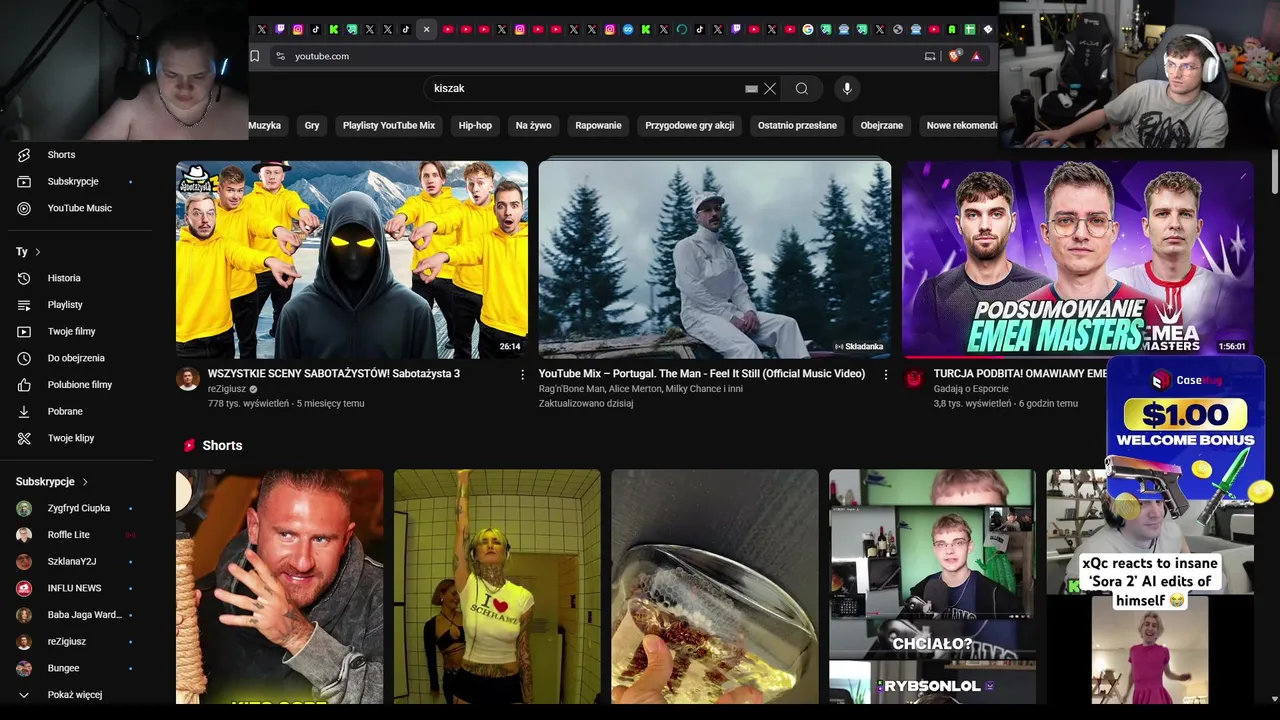
Task: Select the Na żywo filter chip
Action: click(534, 125)
